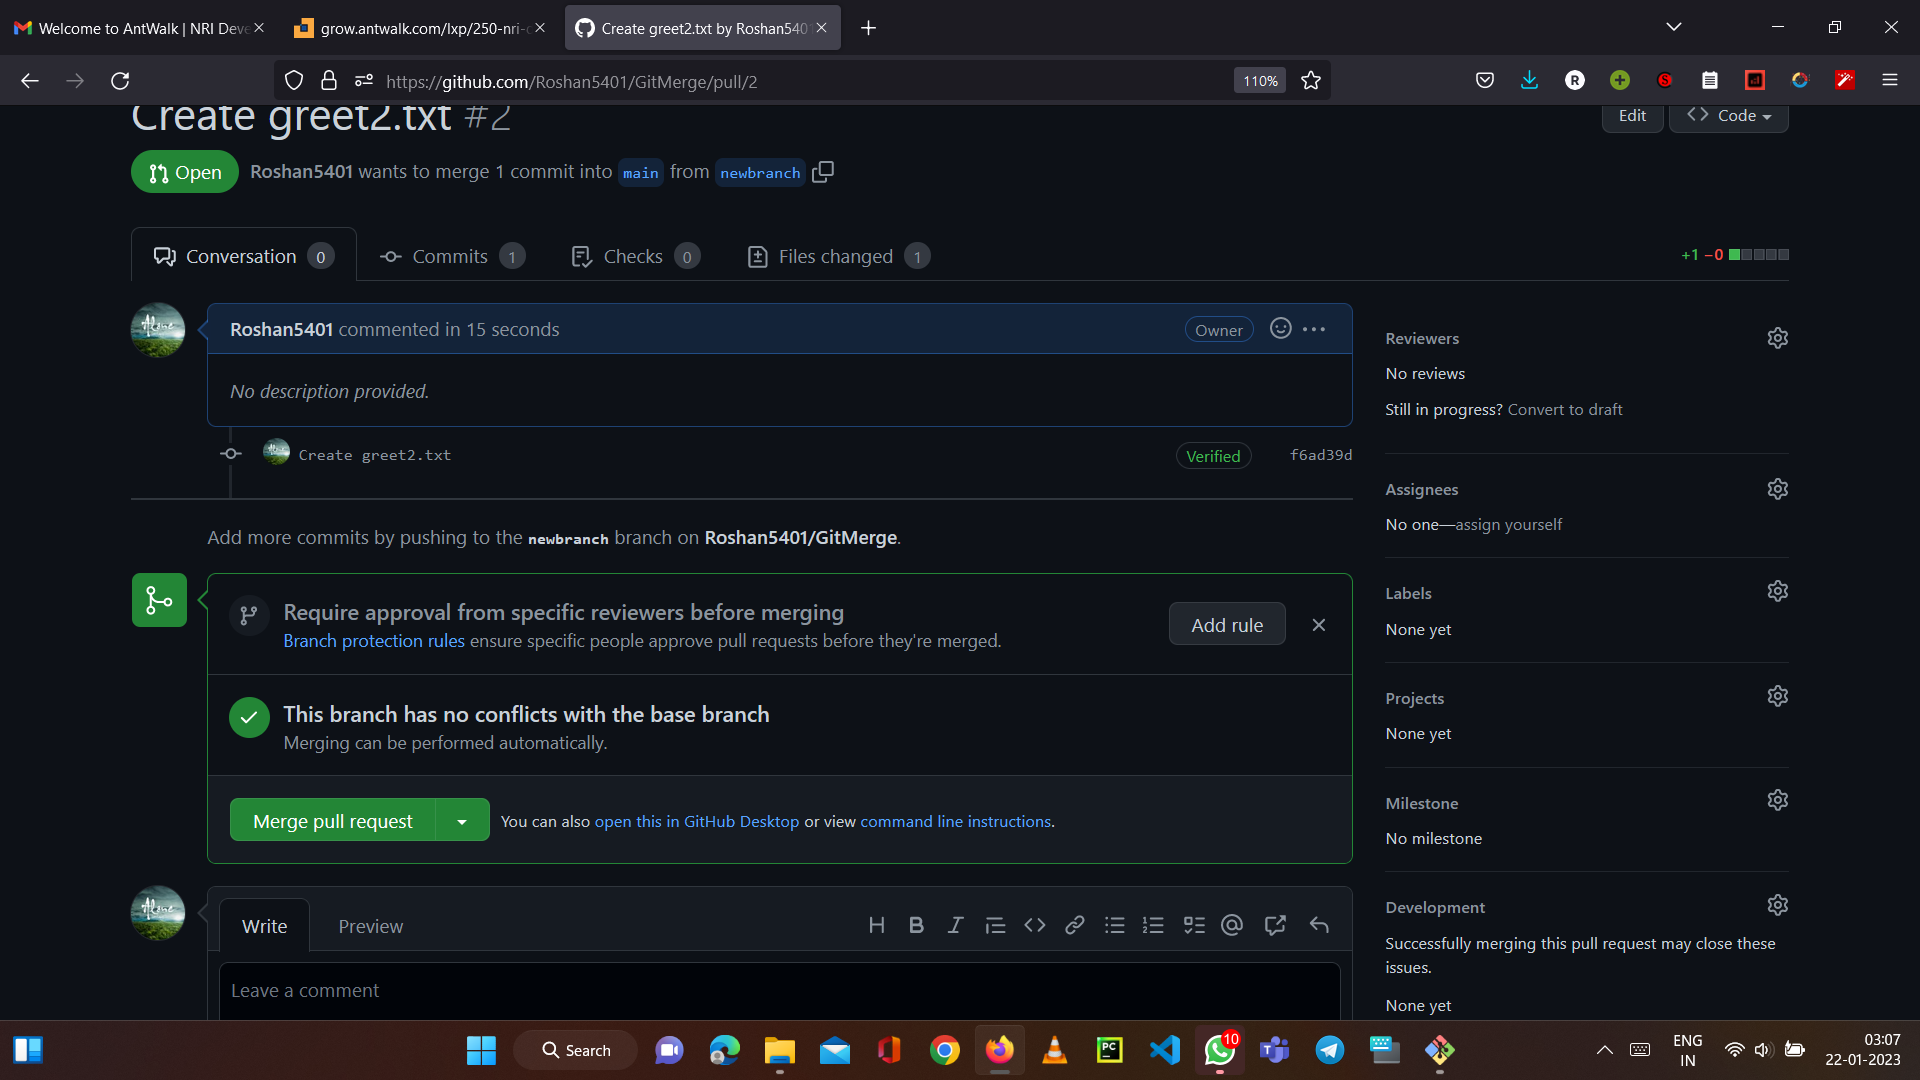The height and width of the screenshot is (1080, 1920).
Task: Add a bulleted list to the comment
Action: coord(1115,925)
